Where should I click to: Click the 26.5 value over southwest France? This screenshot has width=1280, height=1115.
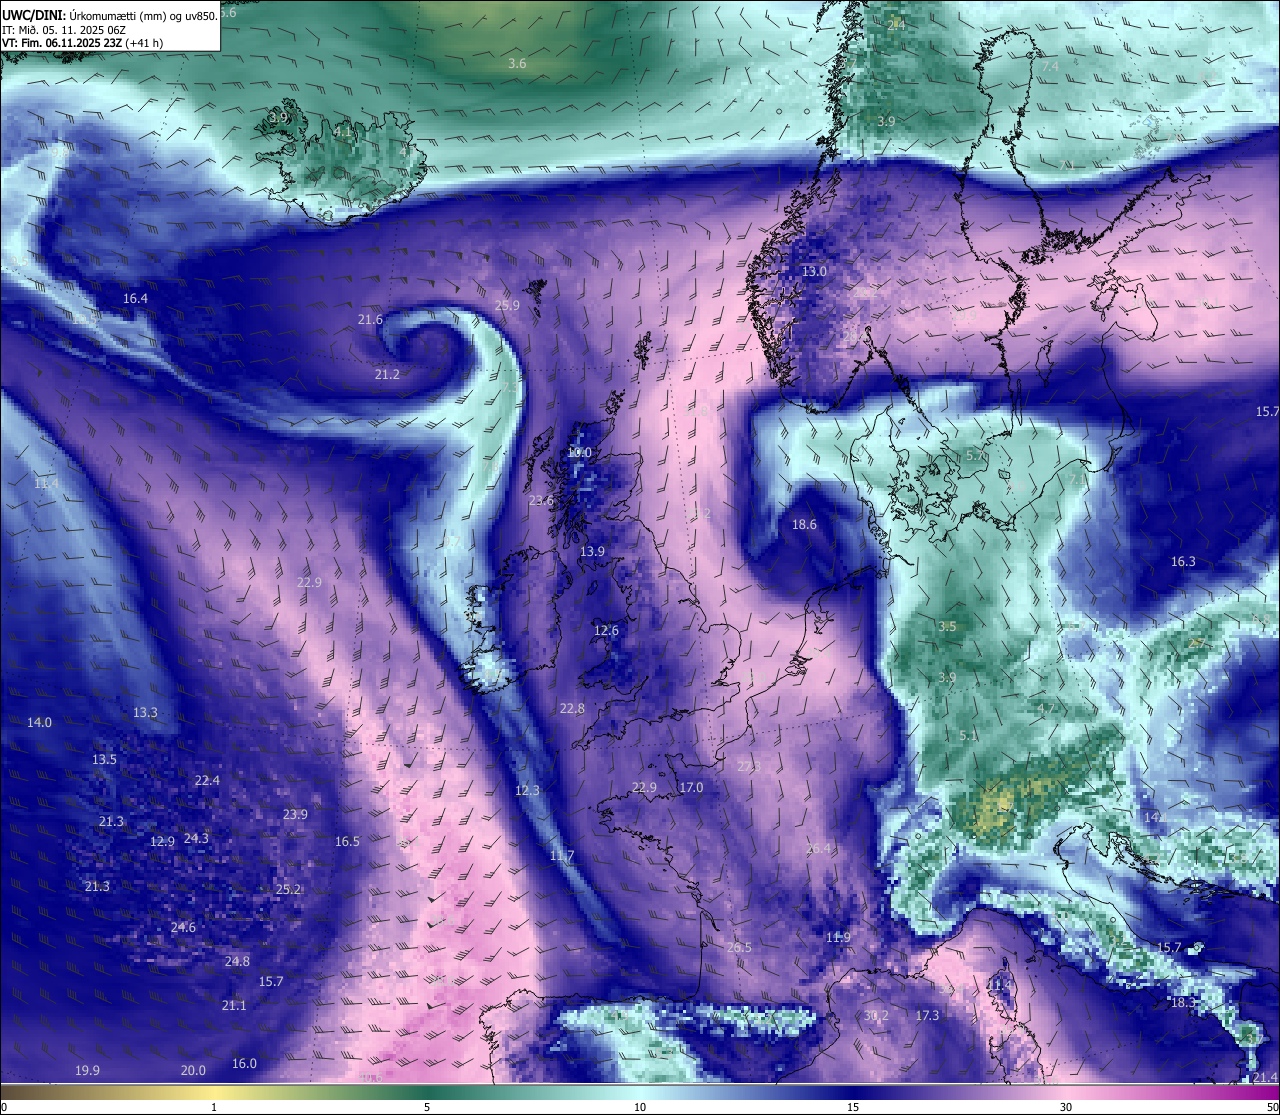tap(739, 948)
